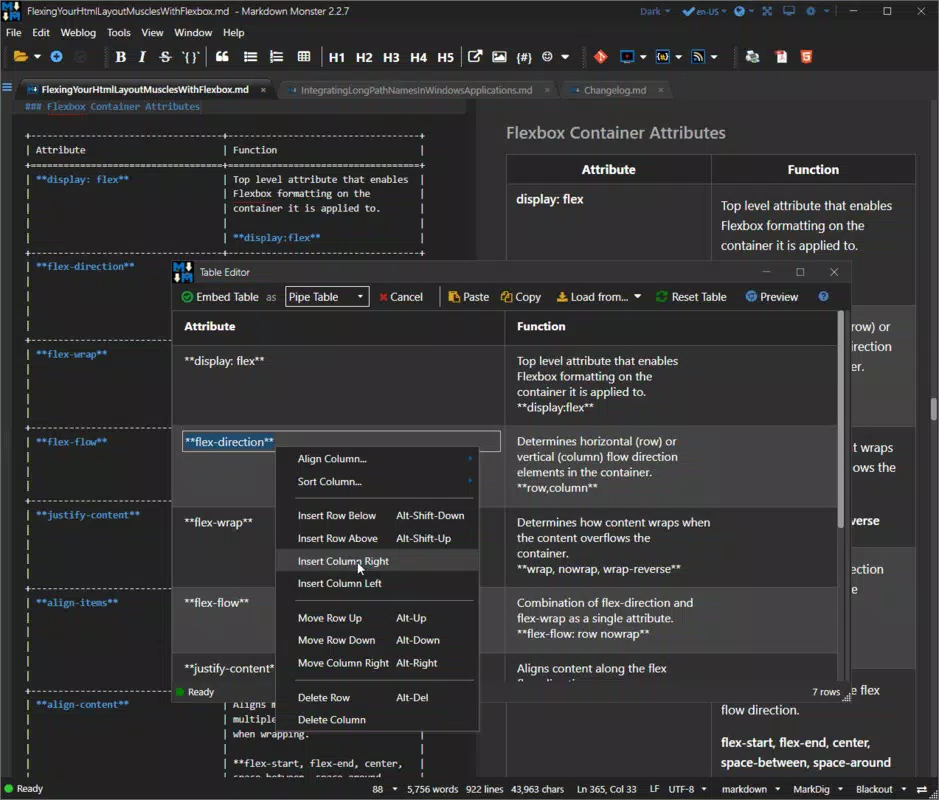Open the Dark theme dropdown

(x=655, y=11)
